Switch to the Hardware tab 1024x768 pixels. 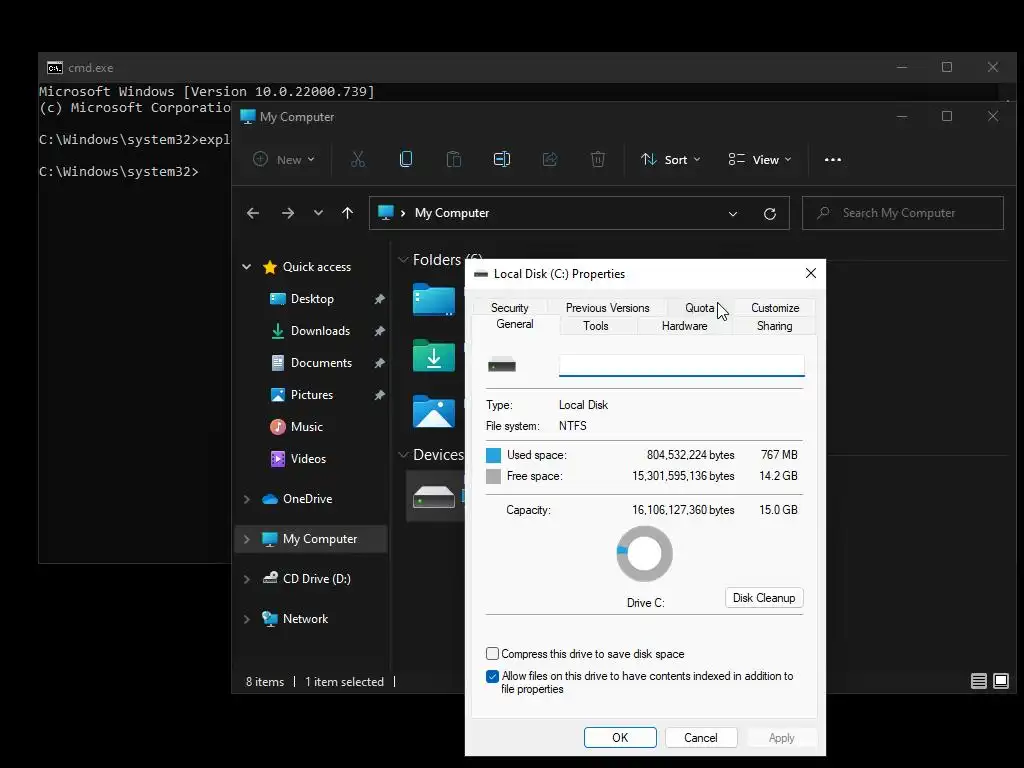[684, 326]
